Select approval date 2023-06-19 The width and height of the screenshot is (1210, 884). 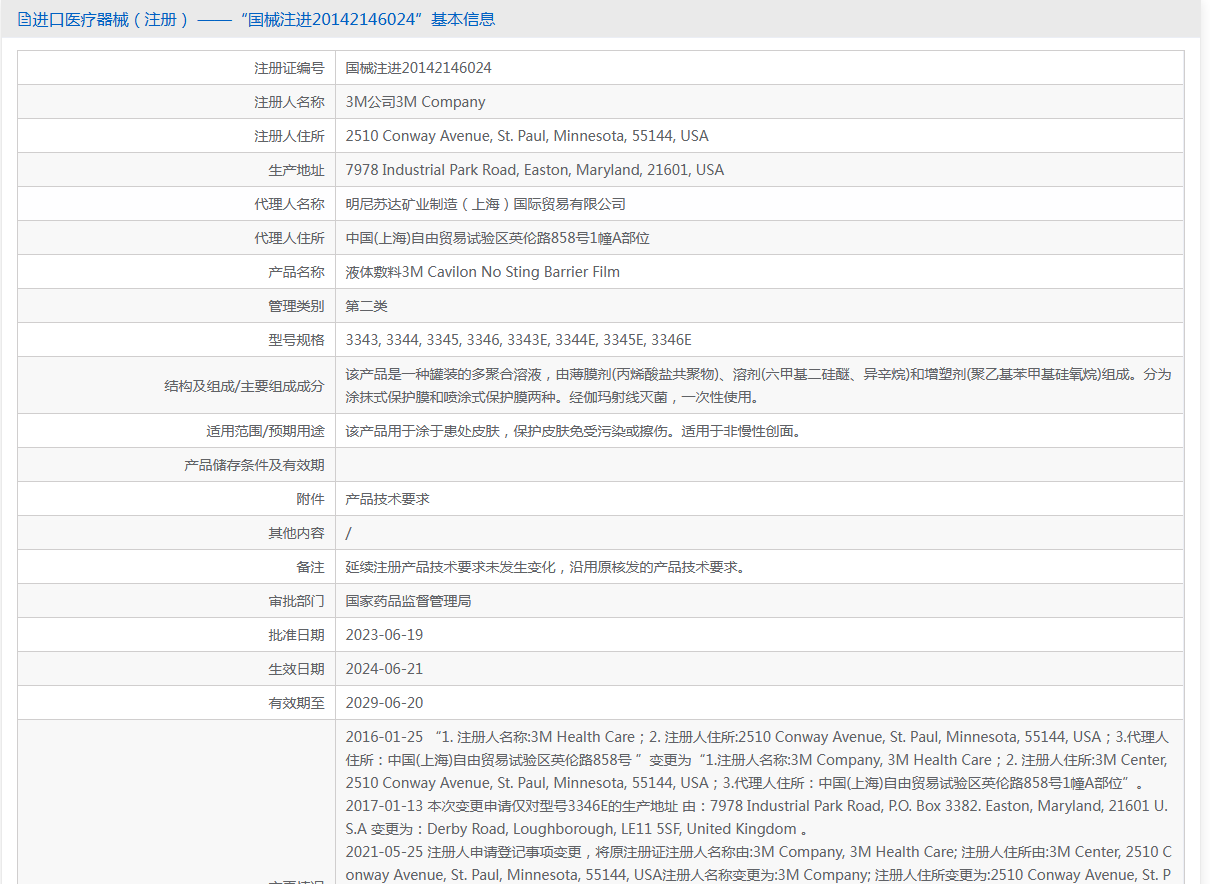(x=385, y=635)
